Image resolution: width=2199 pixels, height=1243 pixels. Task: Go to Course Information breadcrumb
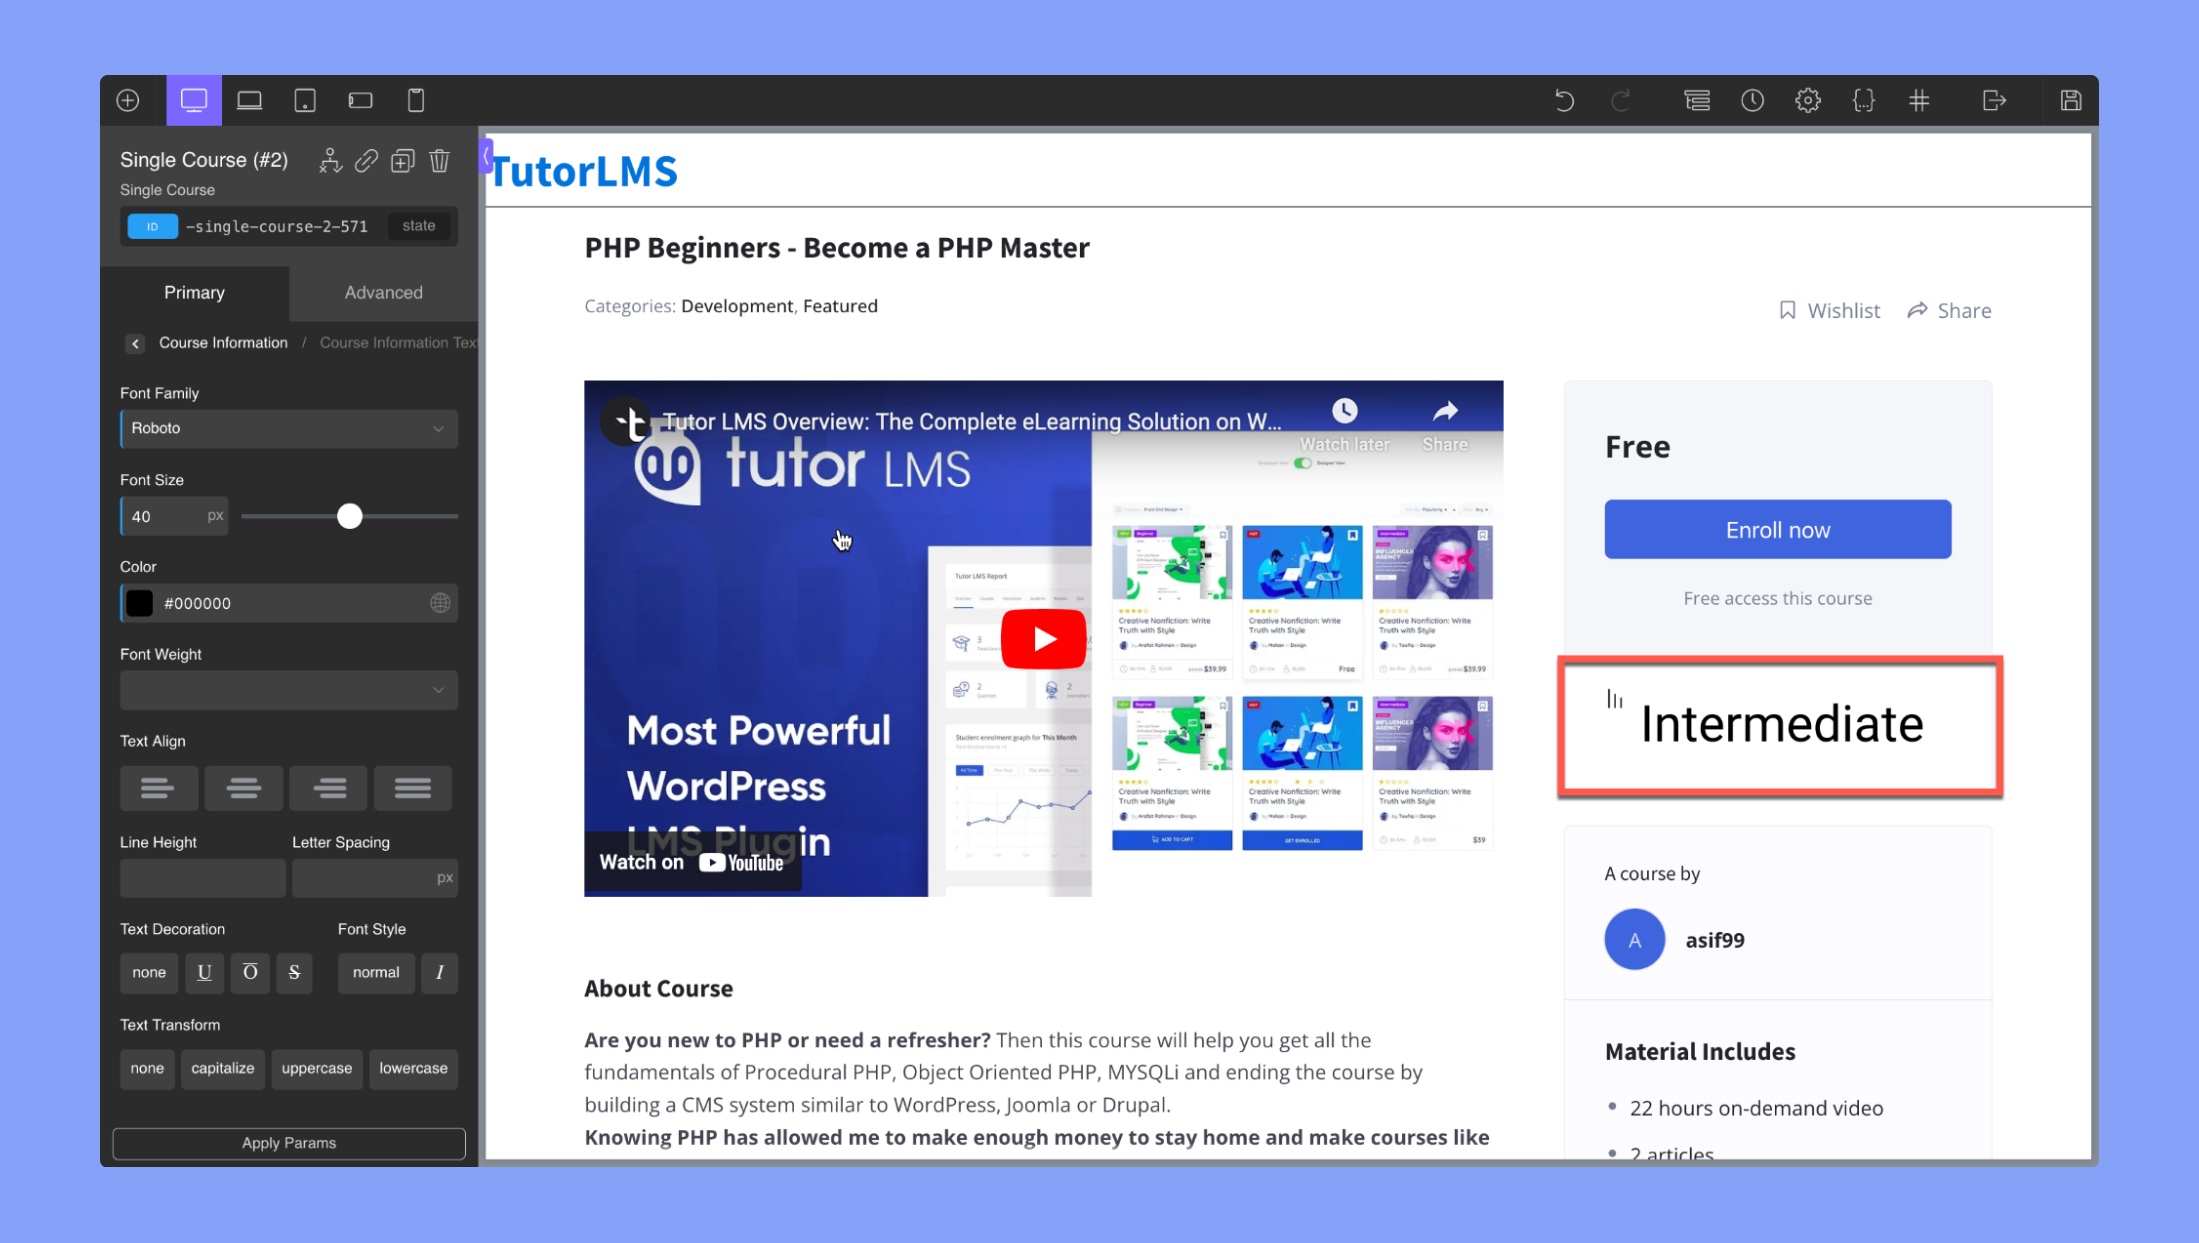pos(223,343)
